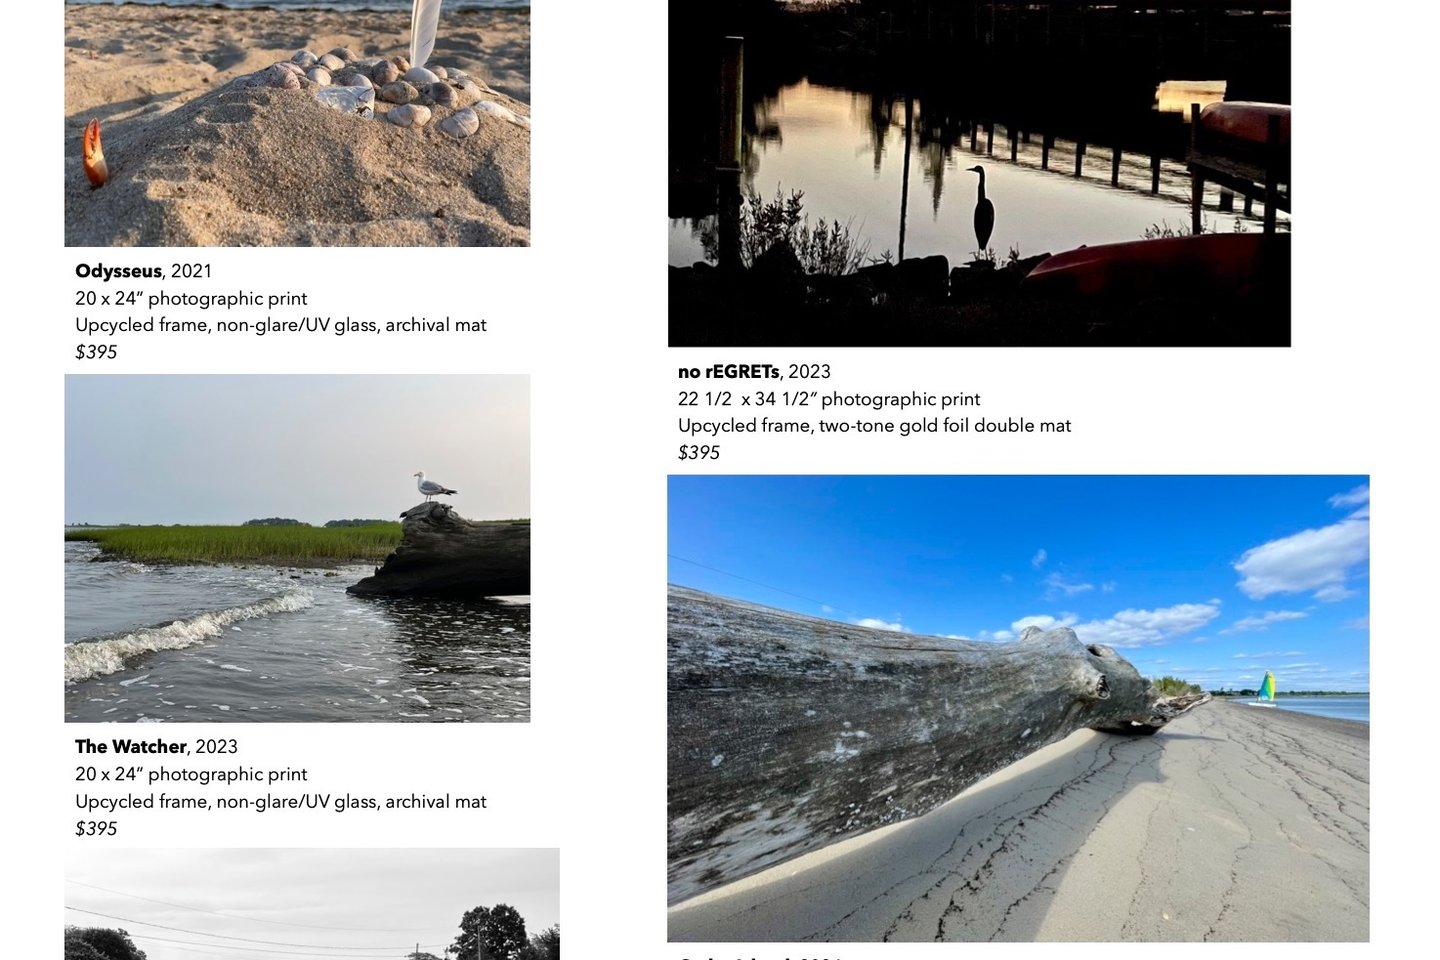Open the no rEGRETs silhouette photo
The width and height of the screenshot is (1440, 960).
[979, 173]
